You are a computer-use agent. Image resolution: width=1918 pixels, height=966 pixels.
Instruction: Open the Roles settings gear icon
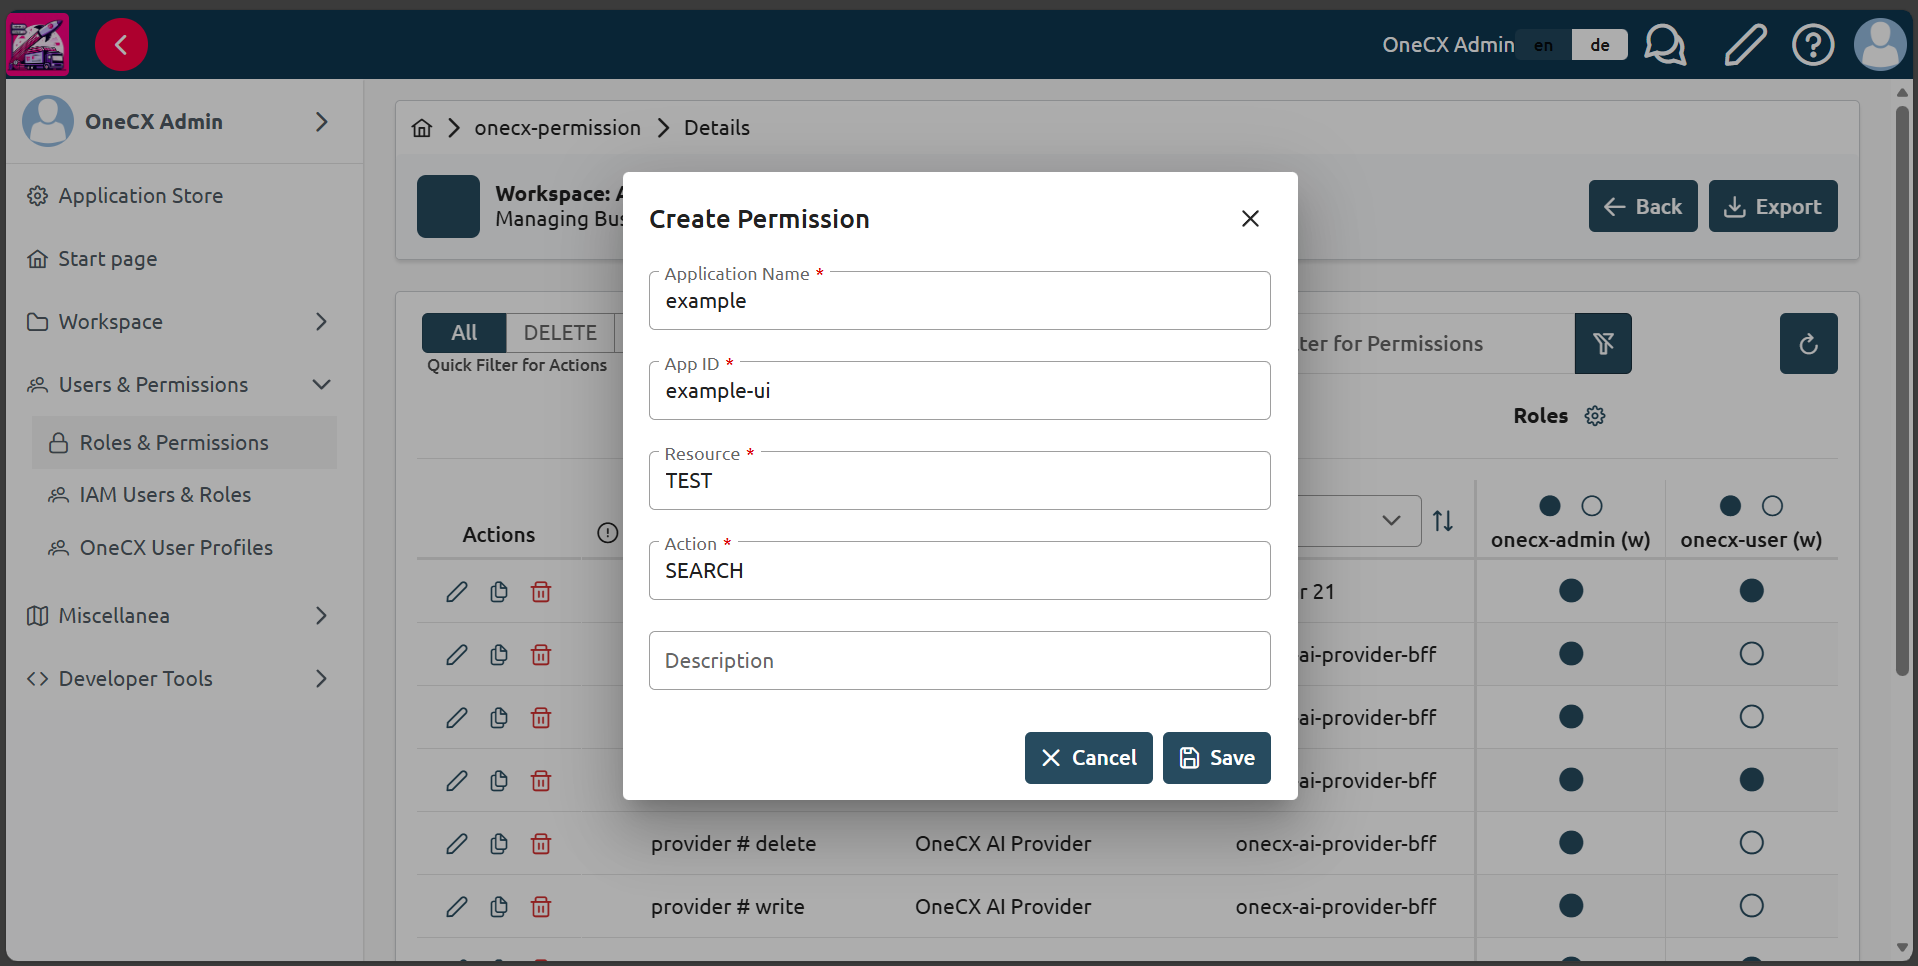point(1593,415)
